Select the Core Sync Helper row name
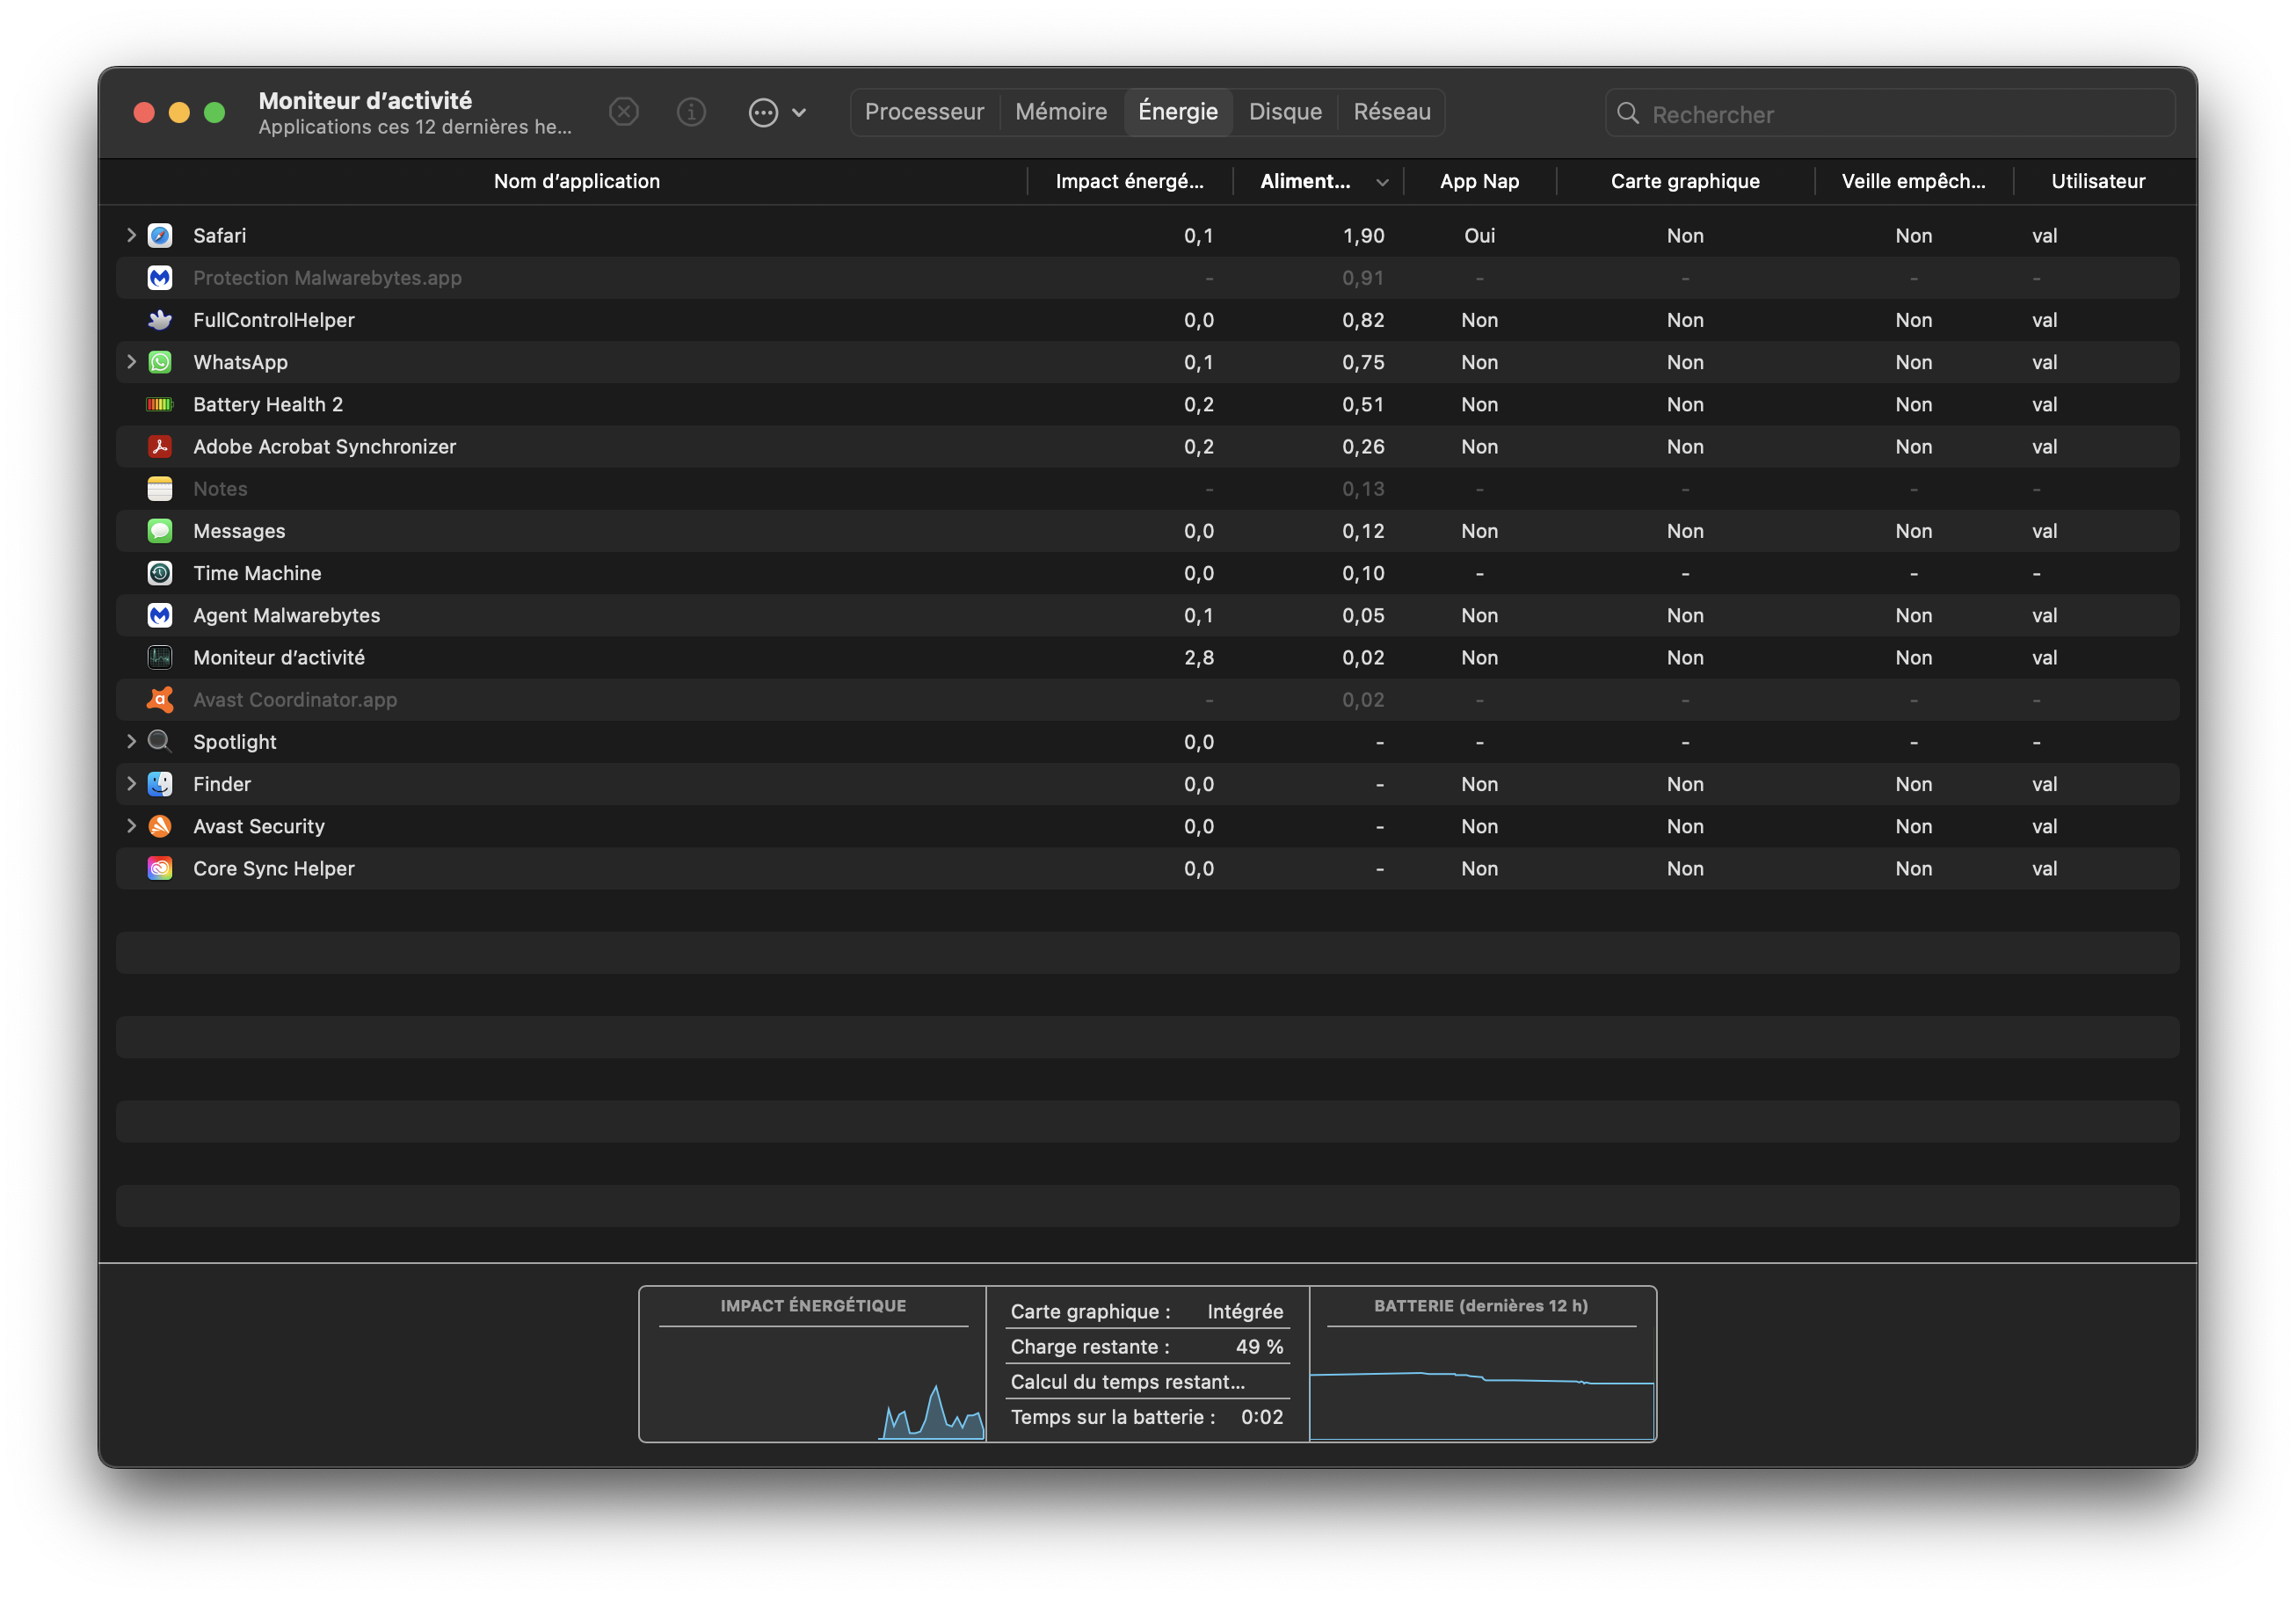The height and width of the screenshot is (1598, 2296). pyautogui.click(x=273, y=869)
